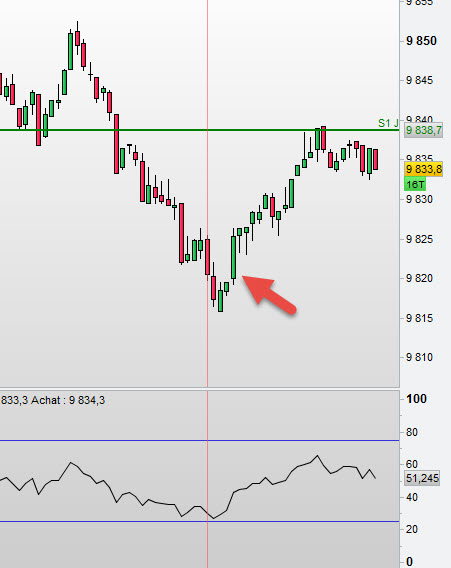The image size is (451, 568).
Task: Click the 40 level on RSI scale
Action: 412,497
